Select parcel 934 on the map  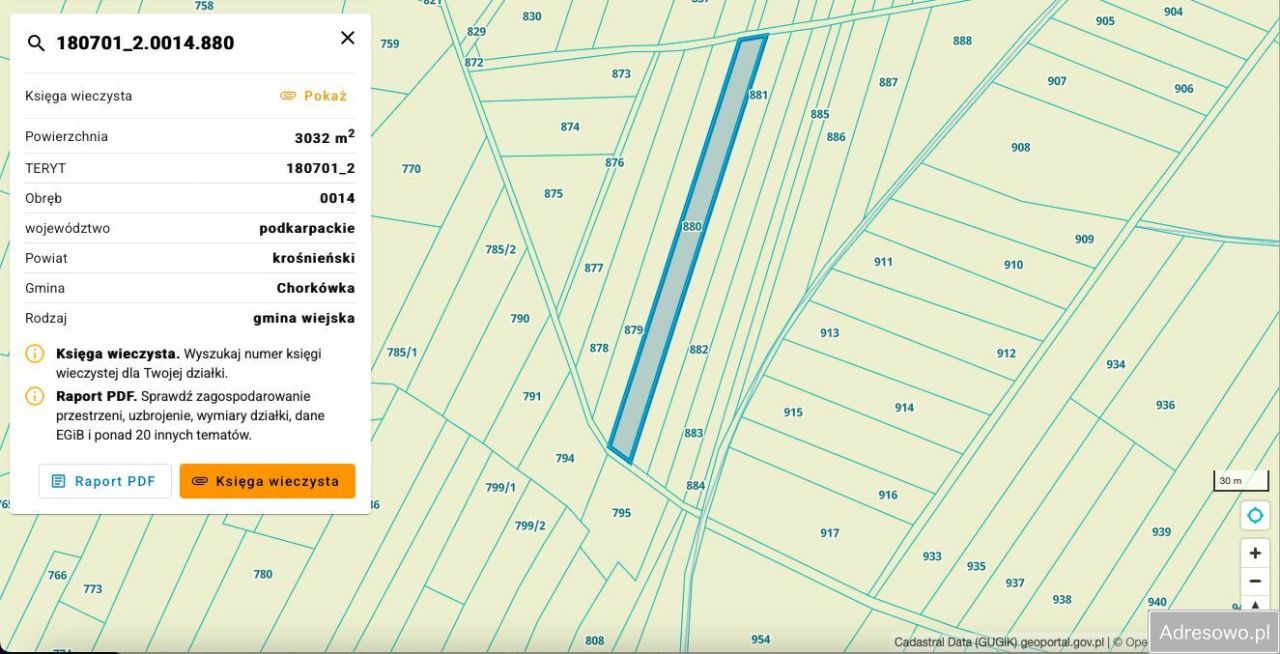[x=1116, y=364]
